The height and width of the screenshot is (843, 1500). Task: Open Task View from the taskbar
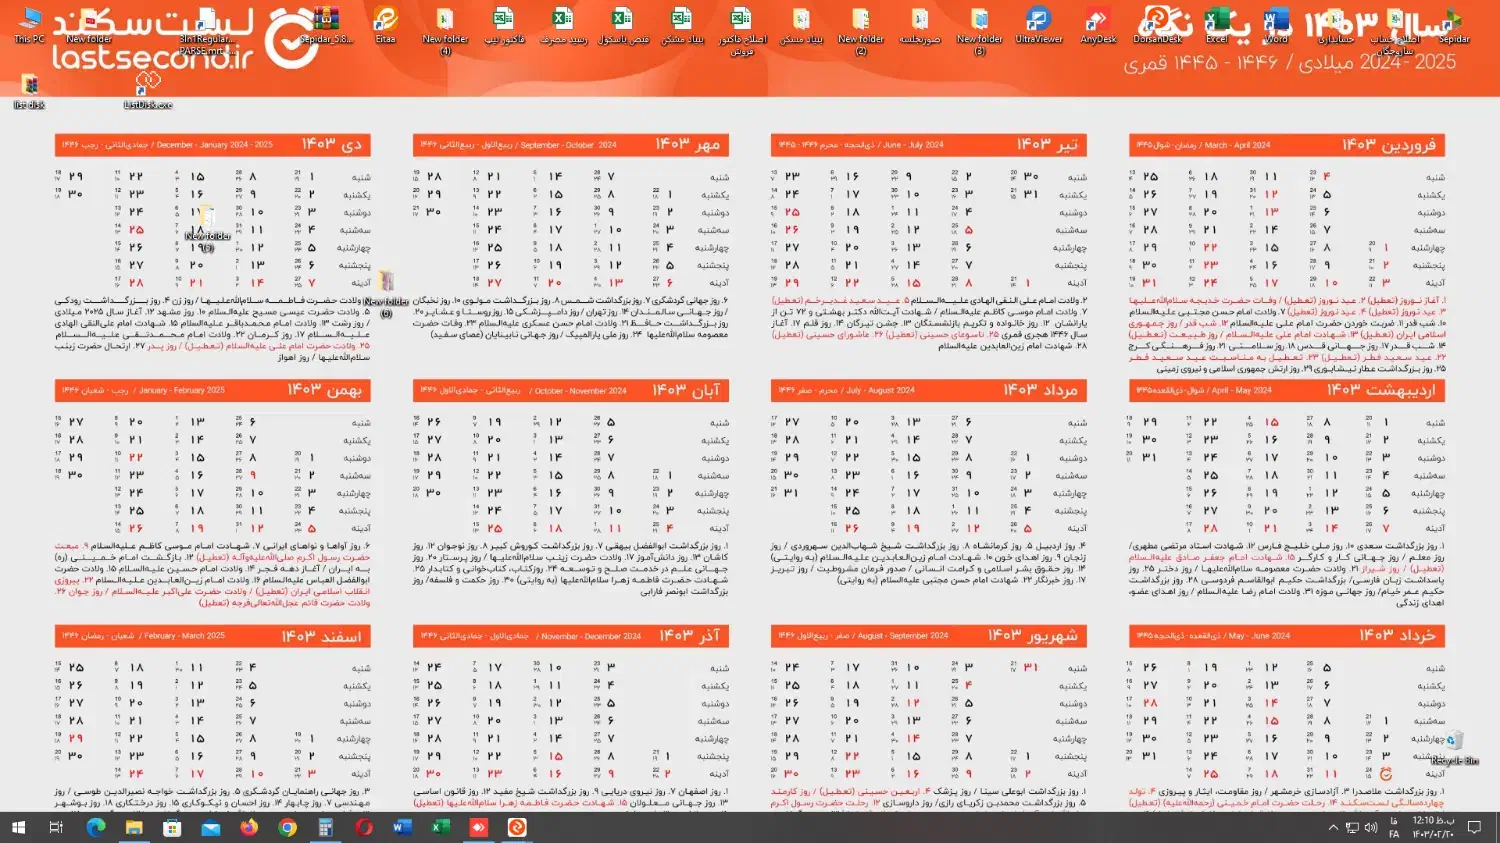[56, 827]
